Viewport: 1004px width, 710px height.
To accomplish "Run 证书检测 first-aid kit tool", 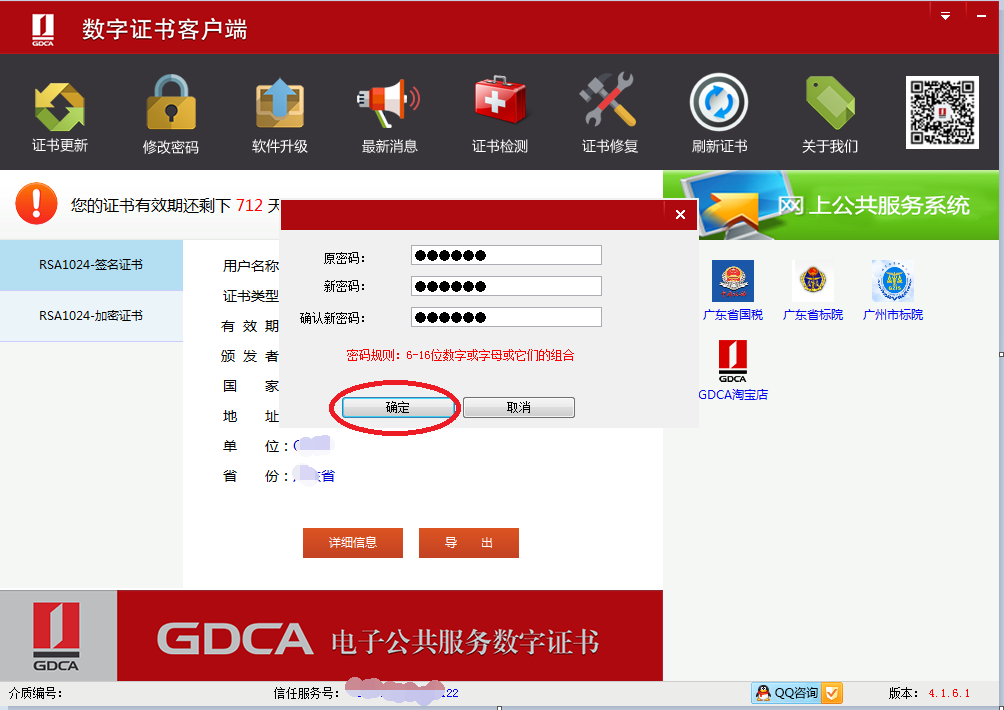I will pyautogui.click(x=500, y=113).
